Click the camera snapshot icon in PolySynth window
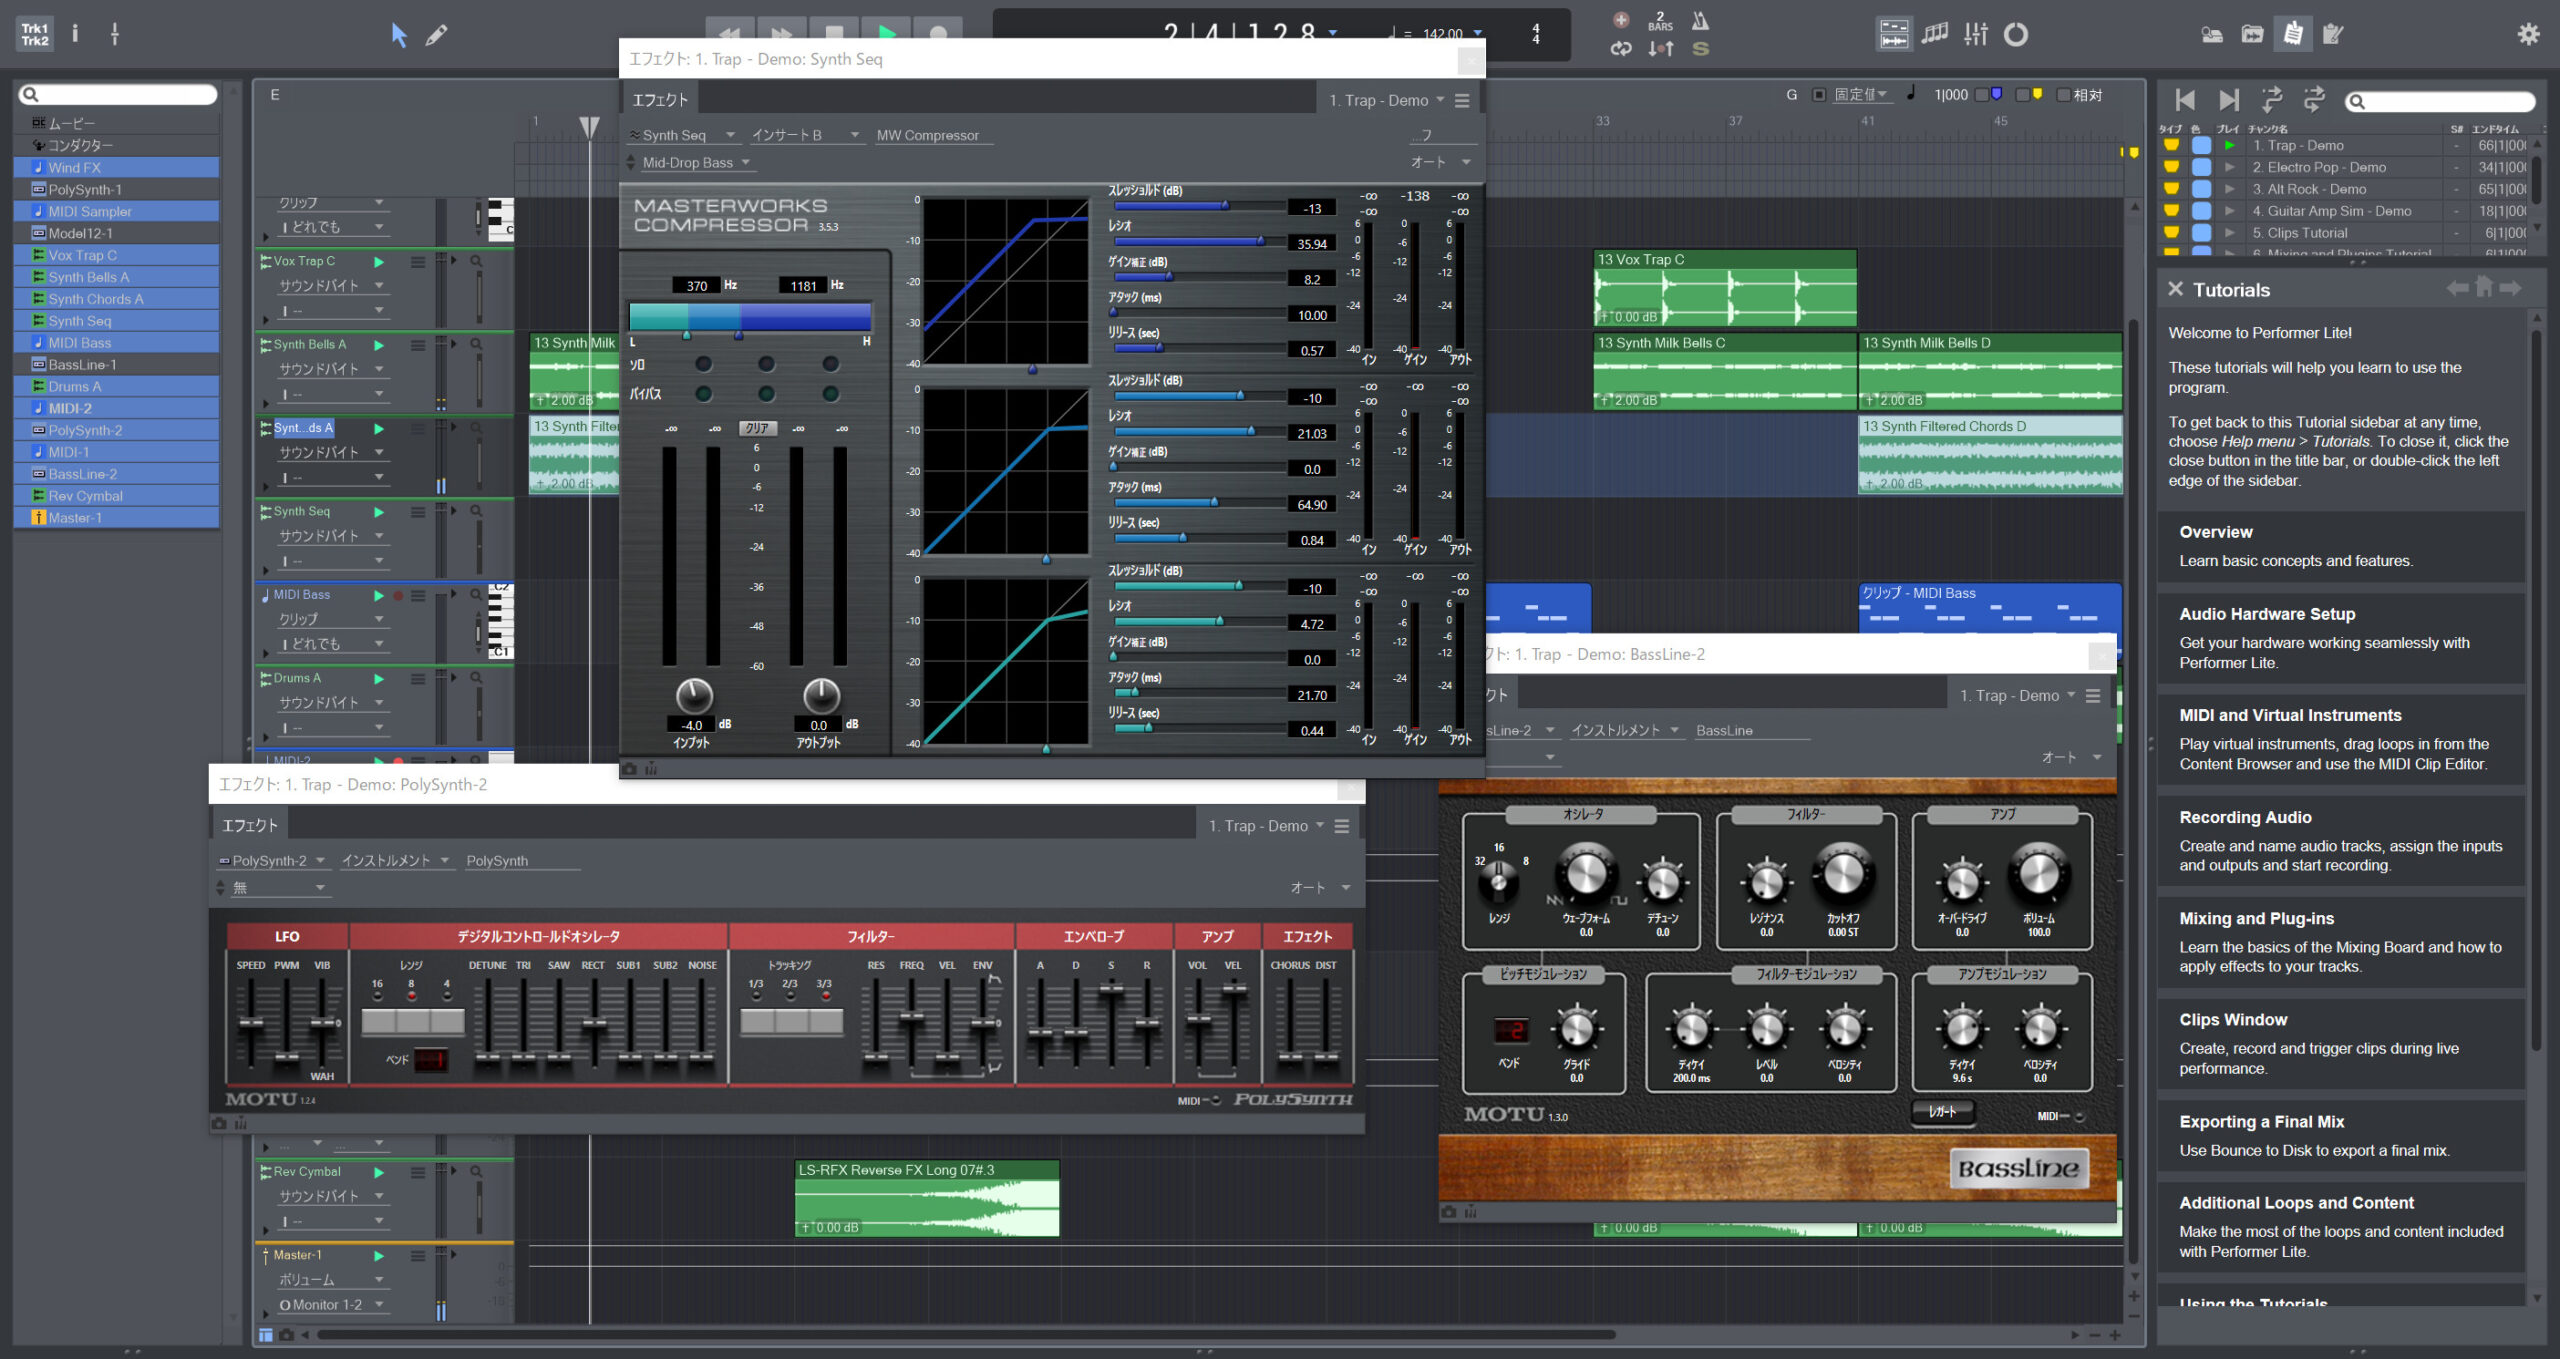This screenshot has height=1359, width=2560. 219,1124
